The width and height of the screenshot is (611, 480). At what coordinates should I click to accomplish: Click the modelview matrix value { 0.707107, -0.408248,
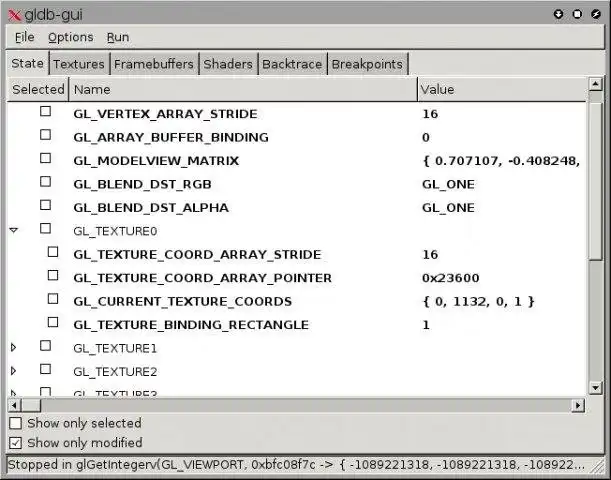click(x=501, y=161)
